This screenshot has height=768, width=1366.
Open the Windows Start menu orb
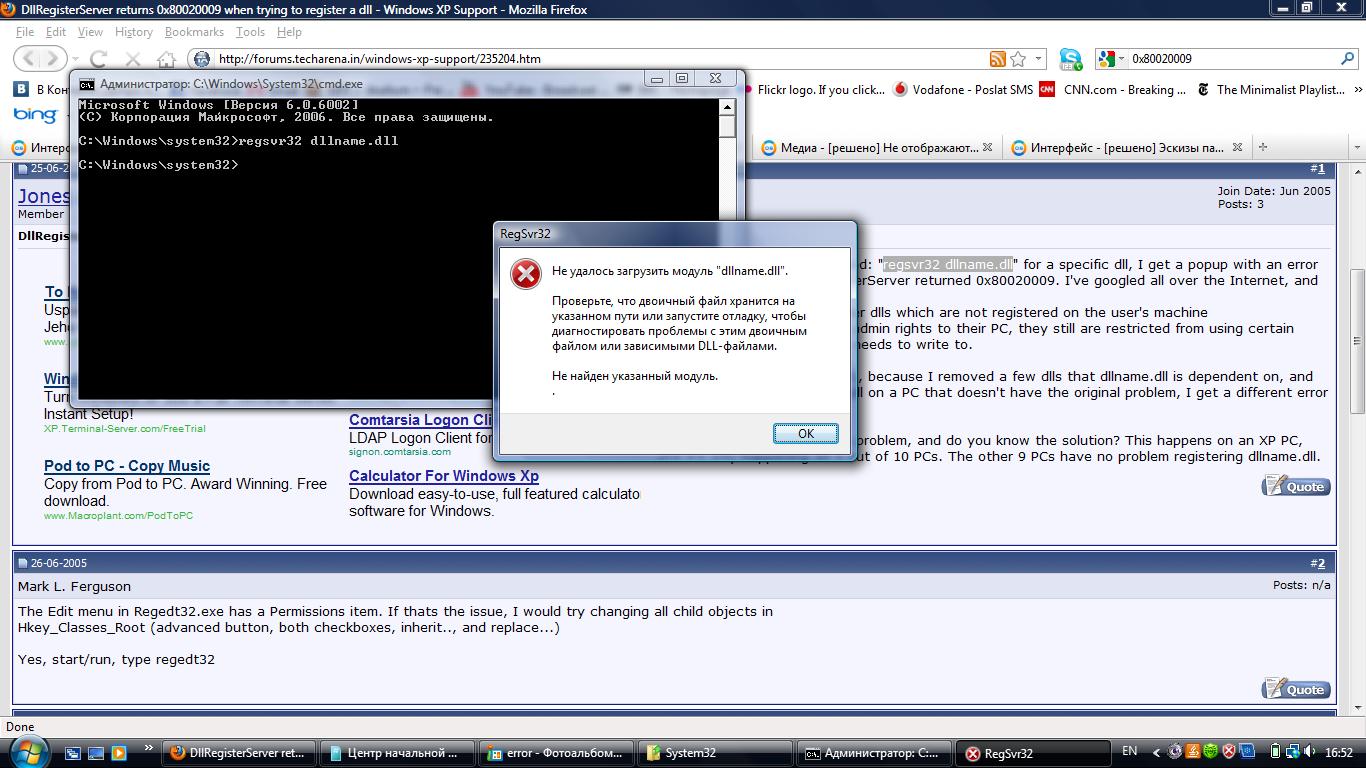(27, 752)
